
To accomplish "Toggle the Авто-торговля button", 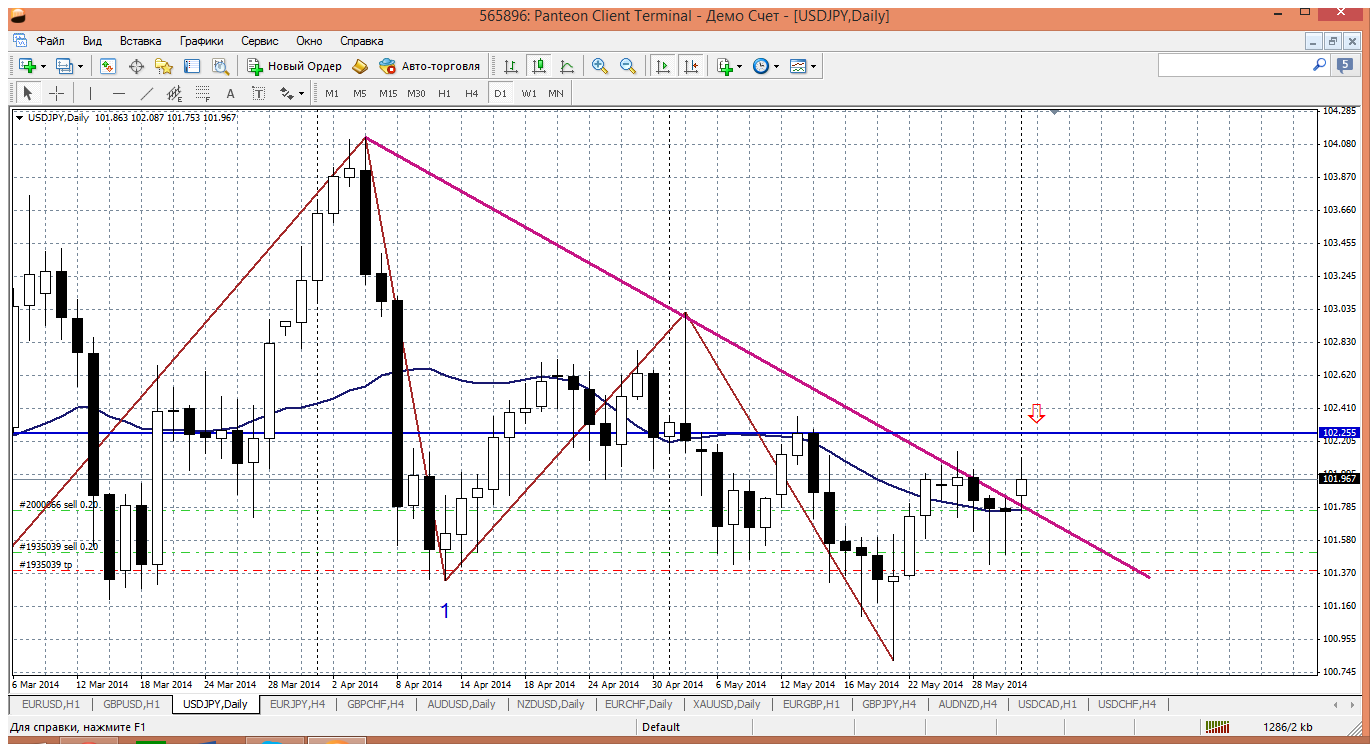I will [430, 66].
